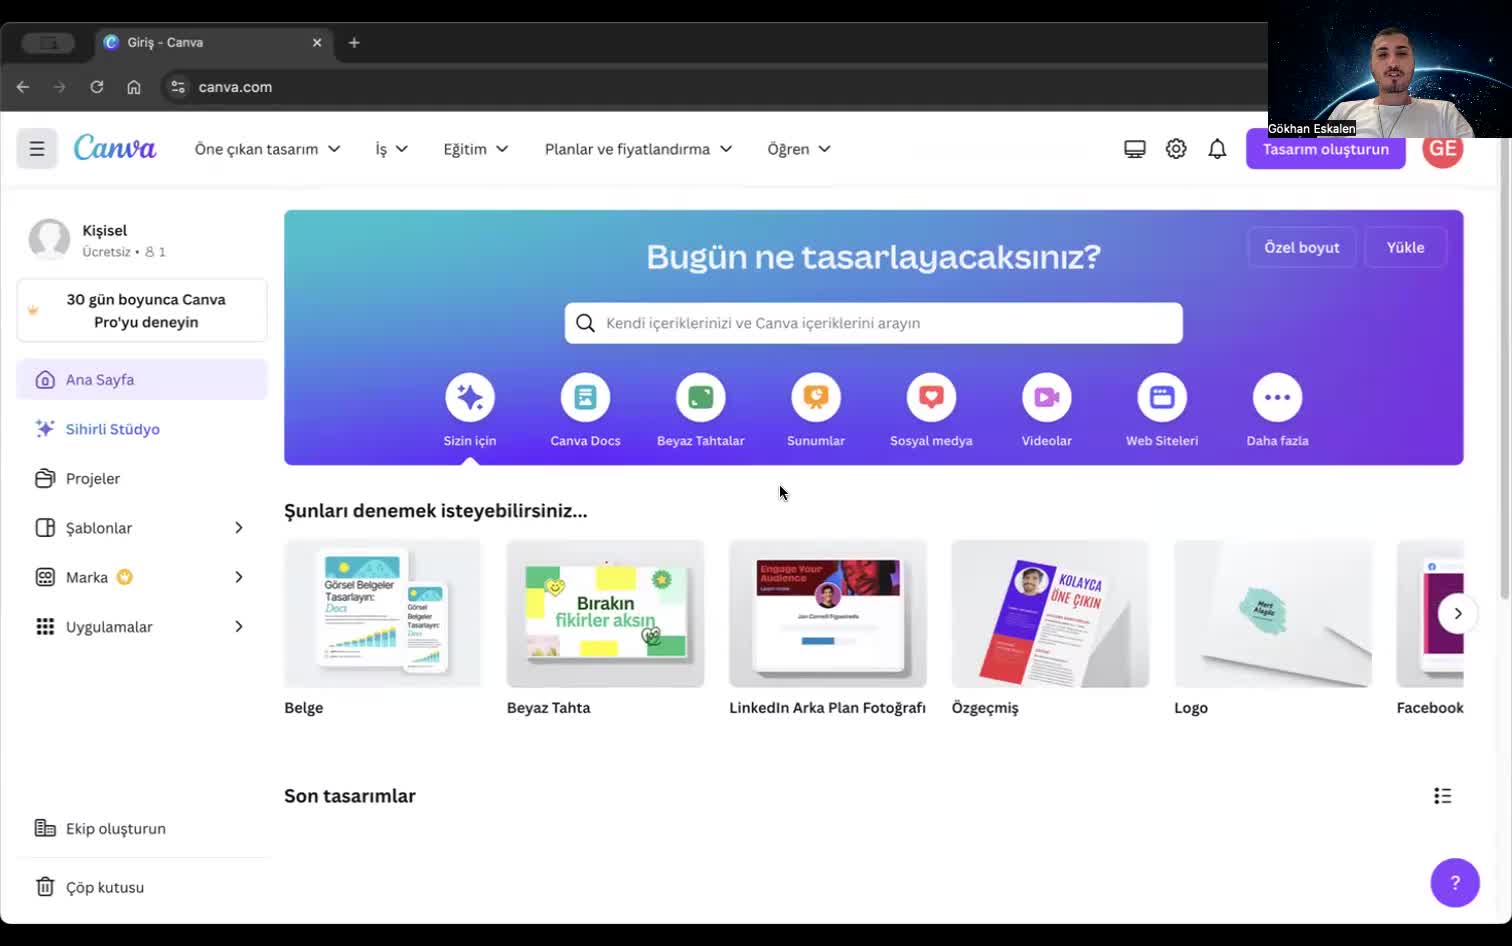Open settings via the gear icon

[x=1176, y=149]
